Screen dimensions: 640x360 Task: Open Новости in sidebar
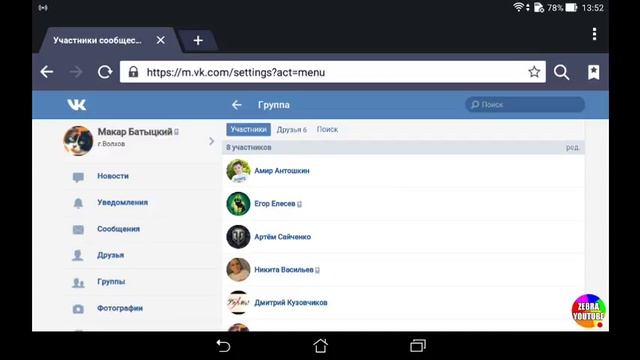[113, 176]
